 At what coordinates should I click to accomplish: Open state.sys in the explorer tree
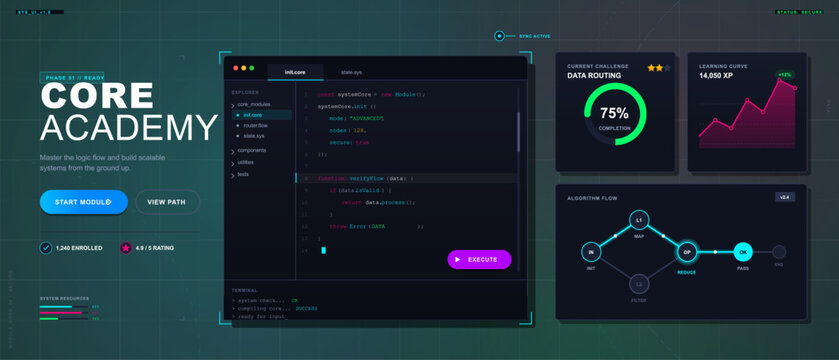coord(253,136)
